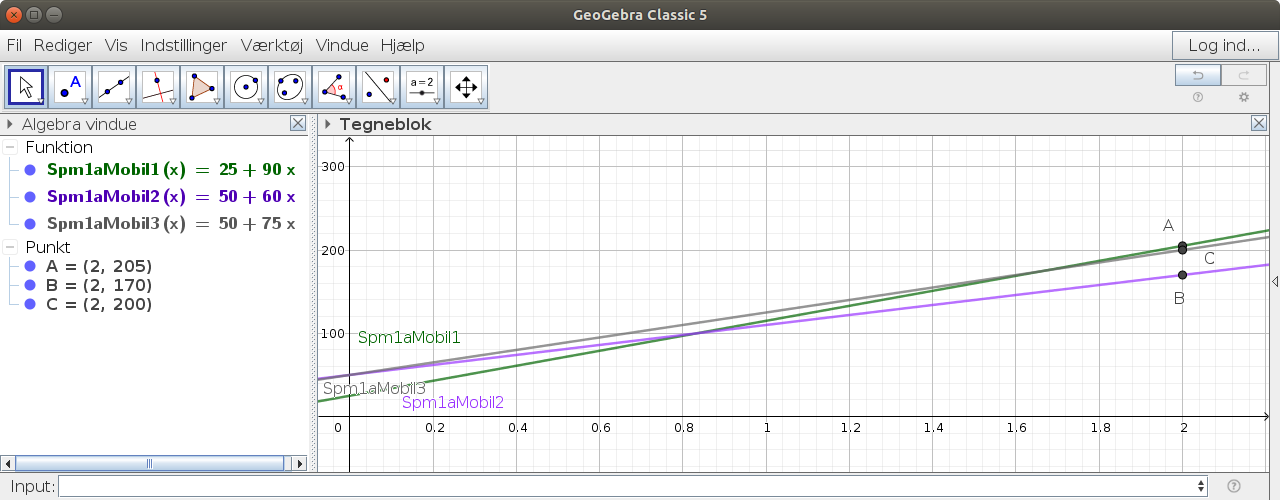Image resolution: width=1280 pixels, height=500 pixels.
Task: Click the scrollbar left arrow in Algebra panel
Action: 8,463
